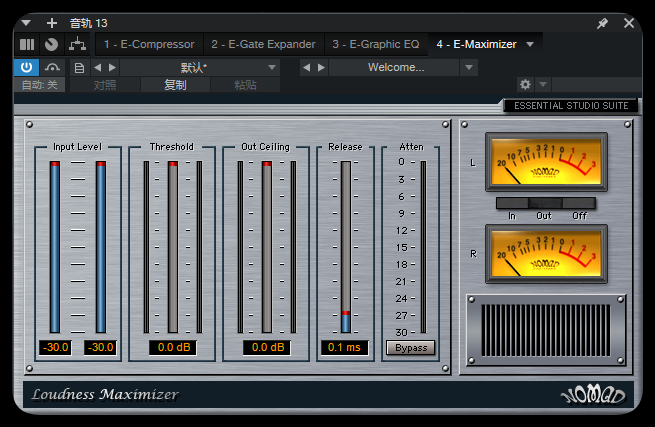Open the 默认 preset dropdown
Screen dimensions: 655x427
pyautogui.click(x=200, y=67)
